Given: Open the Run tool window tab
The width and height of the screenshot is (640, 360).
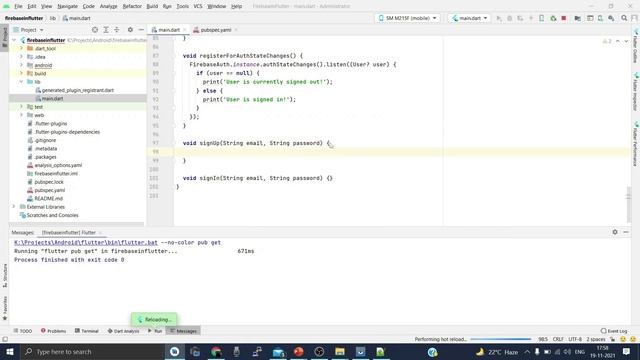Looking at the screenshot, I should 155,331.
